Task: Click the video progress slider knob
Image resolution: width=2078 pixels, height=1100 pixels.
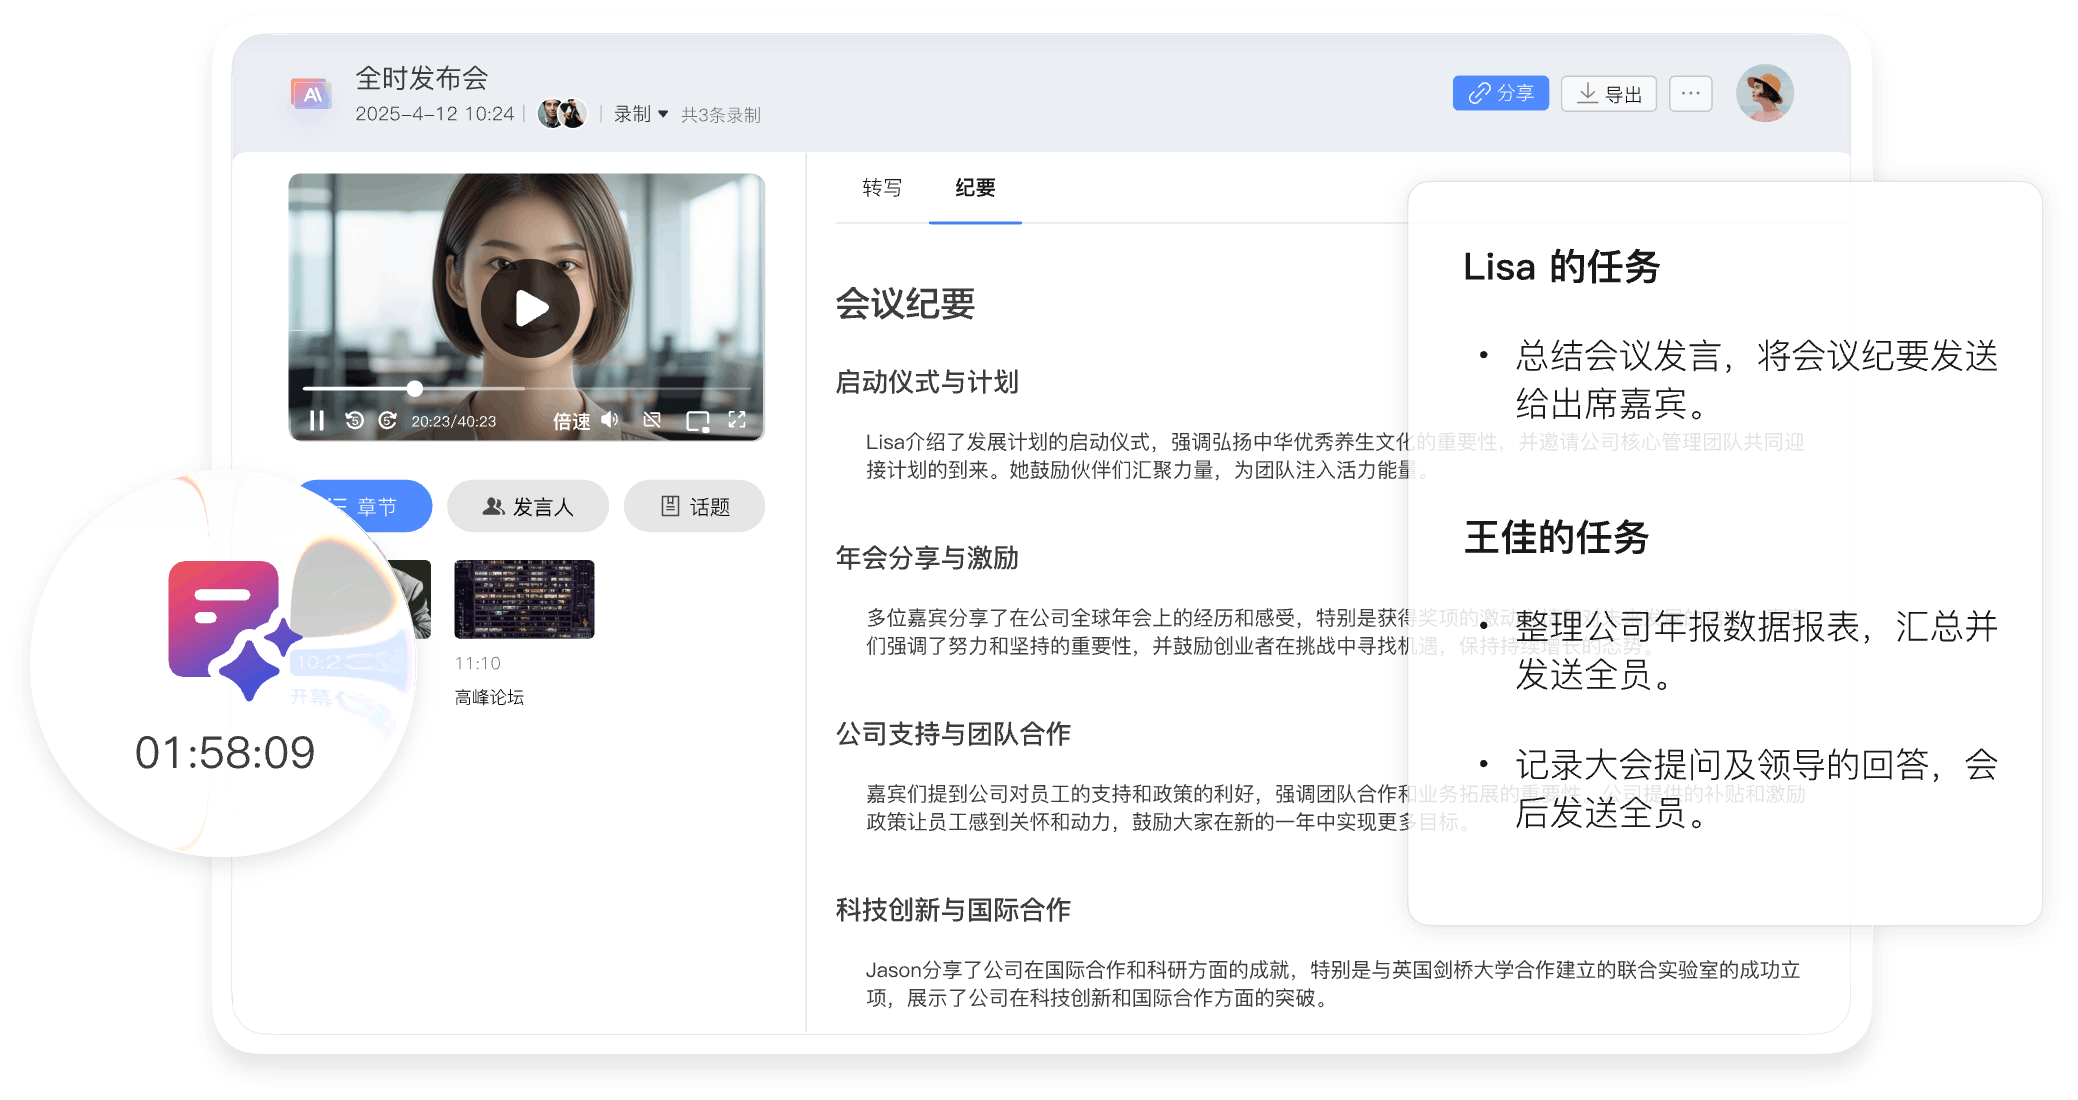Action: coord(414,388)
